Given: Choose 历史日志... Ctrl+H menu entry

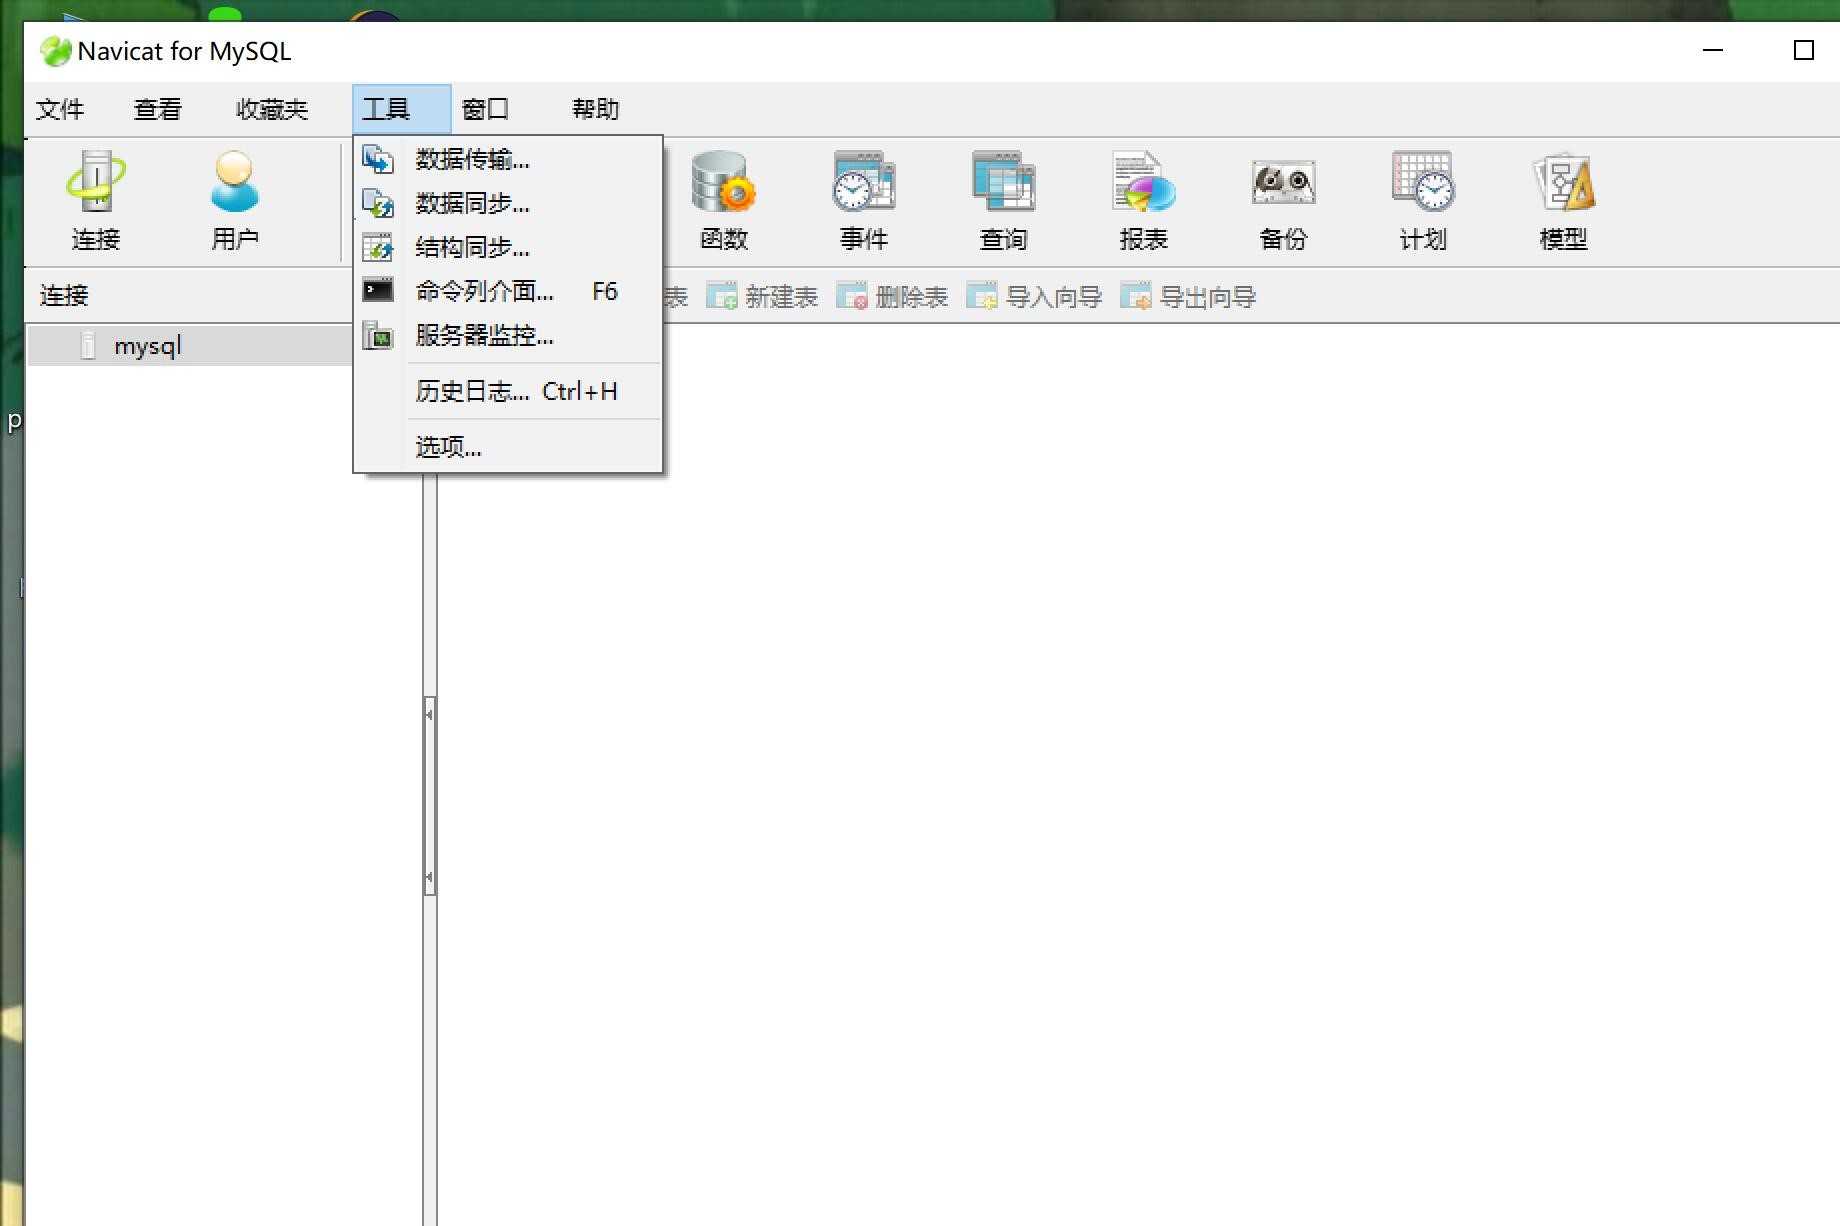Looking at the screenshot, I should point(508,391).
